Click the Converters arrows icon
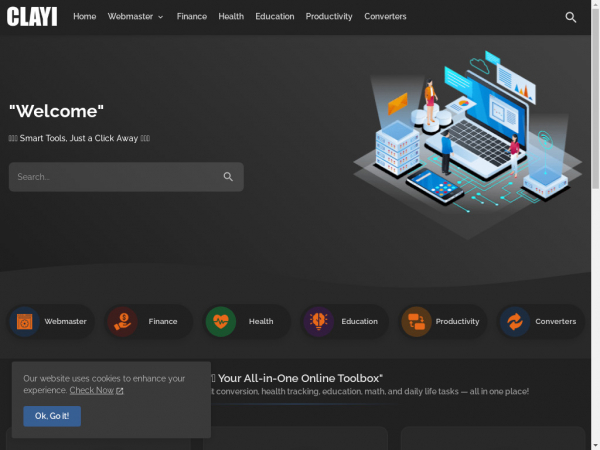Viewport: 600px width, 450px height. pos(515,321)
